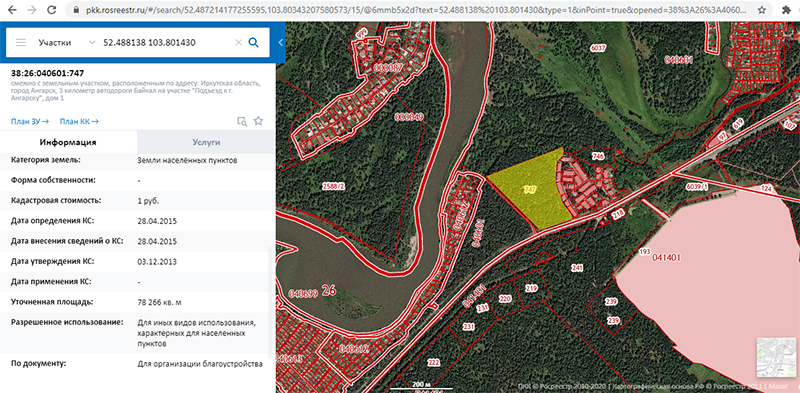Collapse the side panel with blue chevron
Viewport: 800px width, 393px height.
point(280,43)
